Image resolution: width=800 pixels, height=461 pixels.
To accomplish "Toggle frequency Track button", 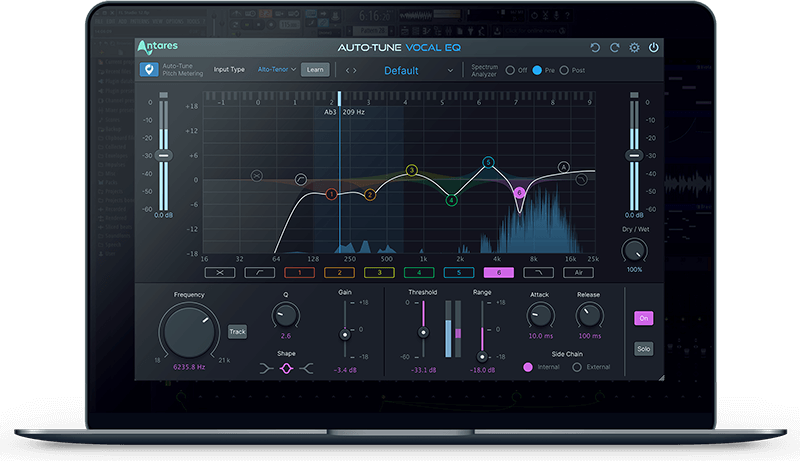I will pyautogui.click(x=237, y=331).
